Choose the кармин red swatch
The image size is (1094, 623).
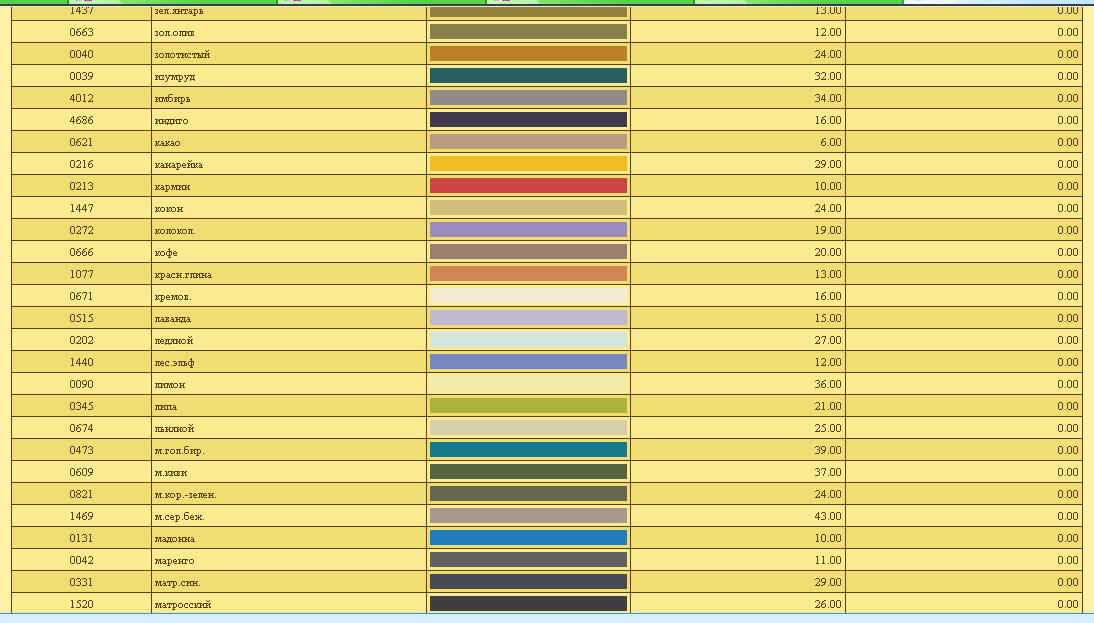pos(528,186)
